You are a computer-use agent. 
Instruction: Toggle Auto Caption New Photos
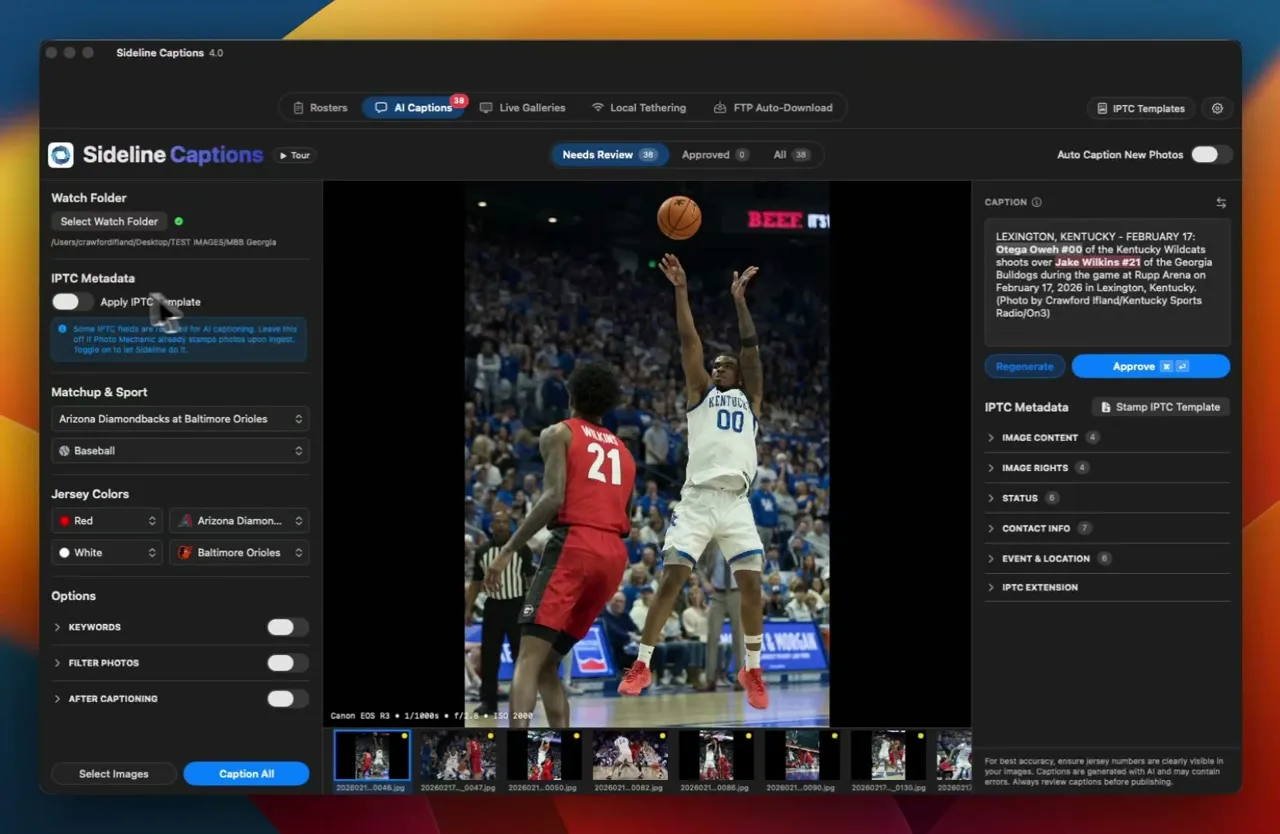click(x=1211, y=155)
